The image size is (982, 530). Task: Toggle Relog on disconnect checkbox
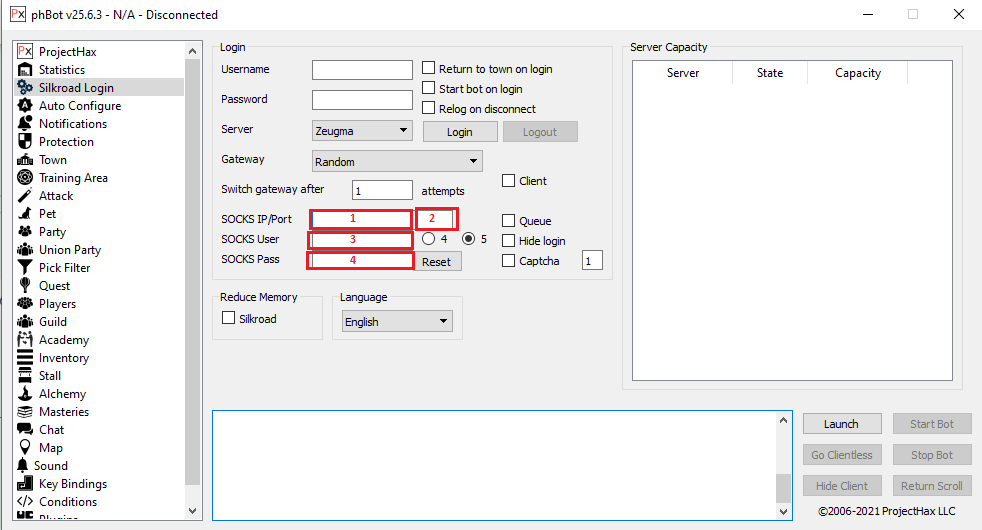coord(429,109)
